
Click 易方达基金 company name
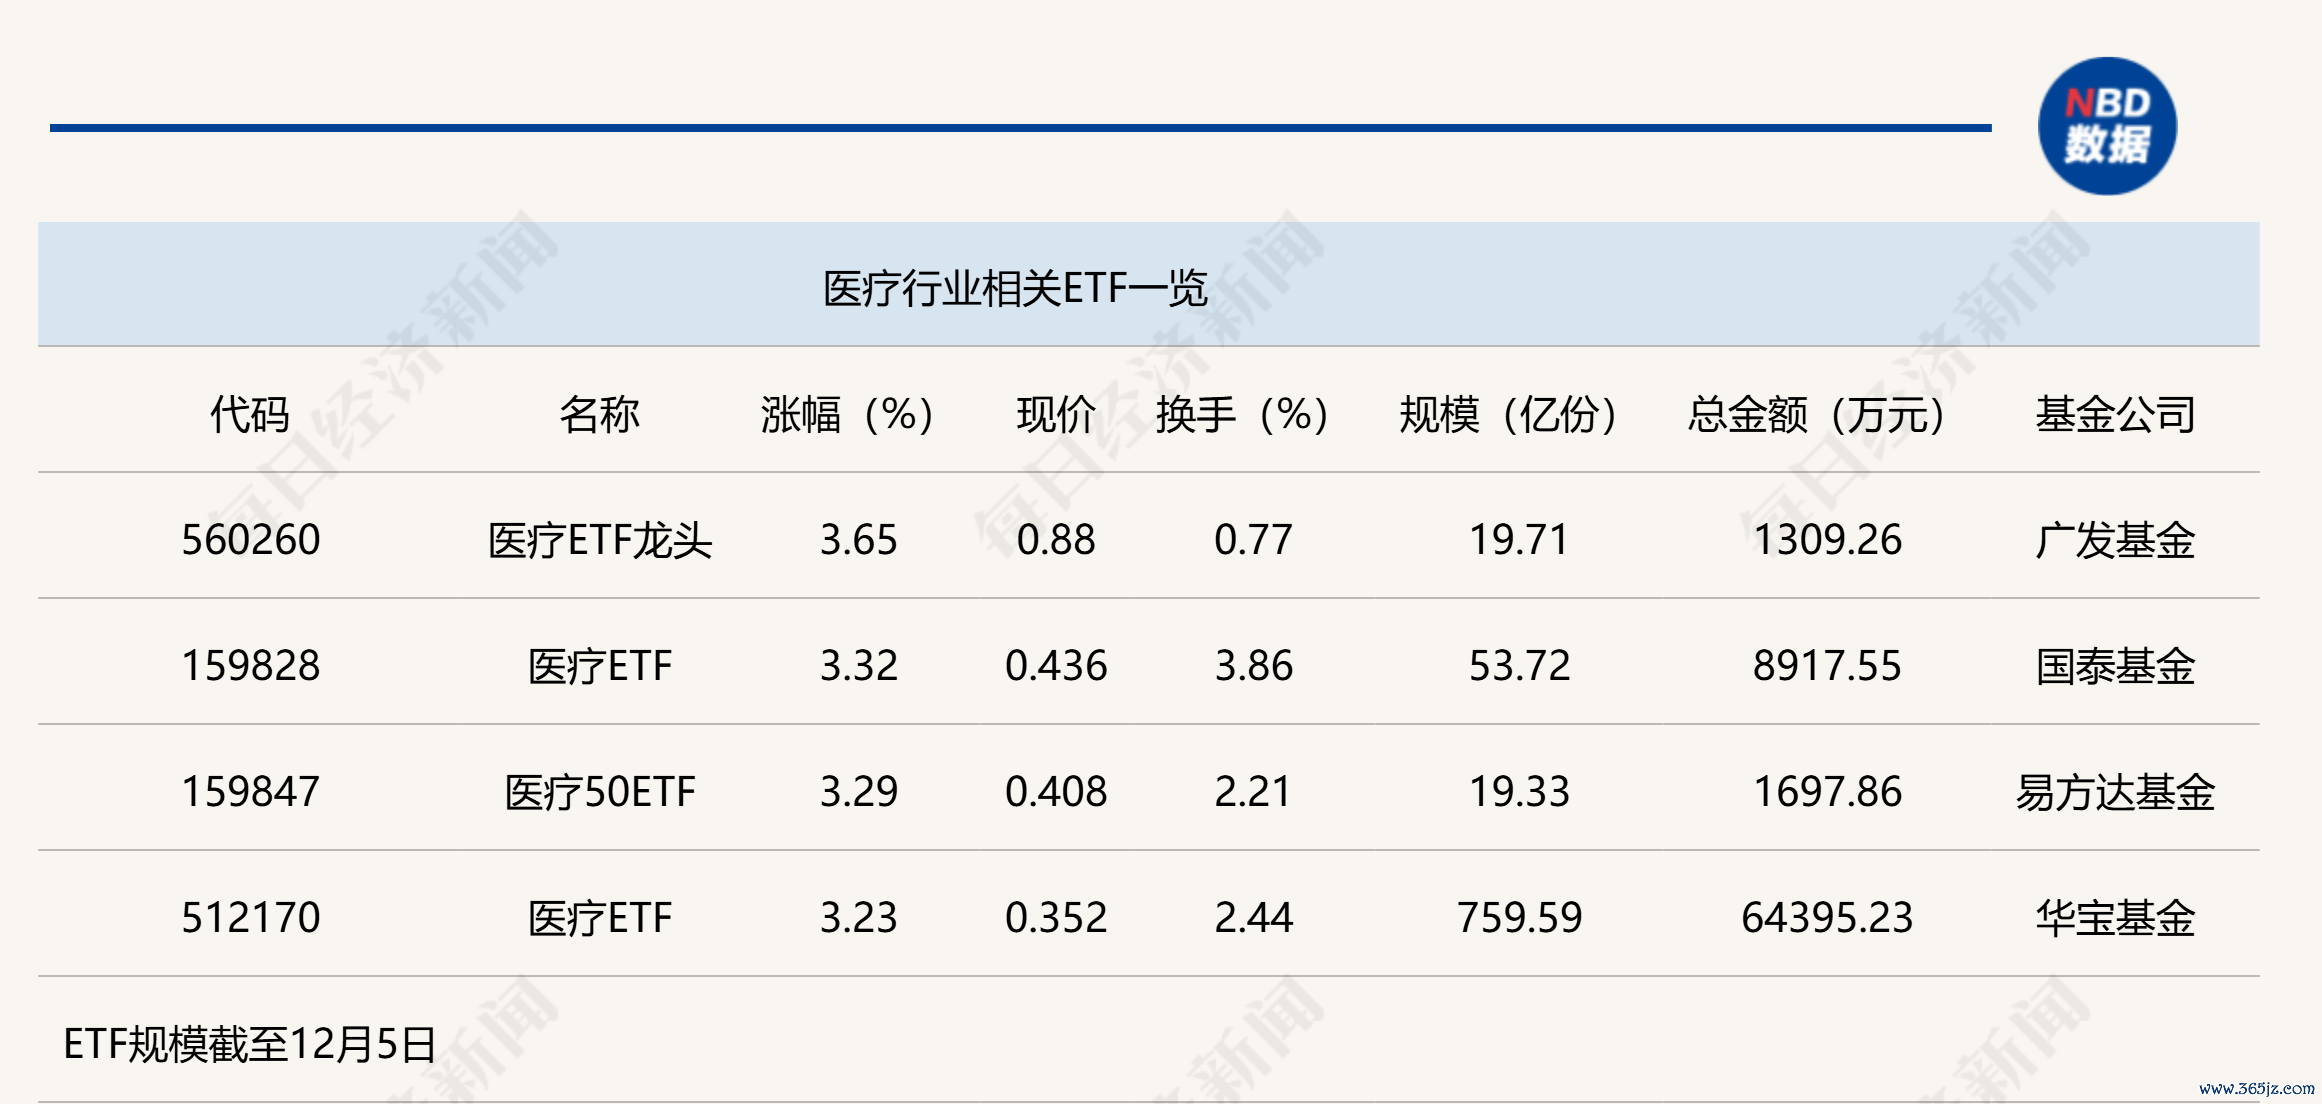coord(2115,793)
